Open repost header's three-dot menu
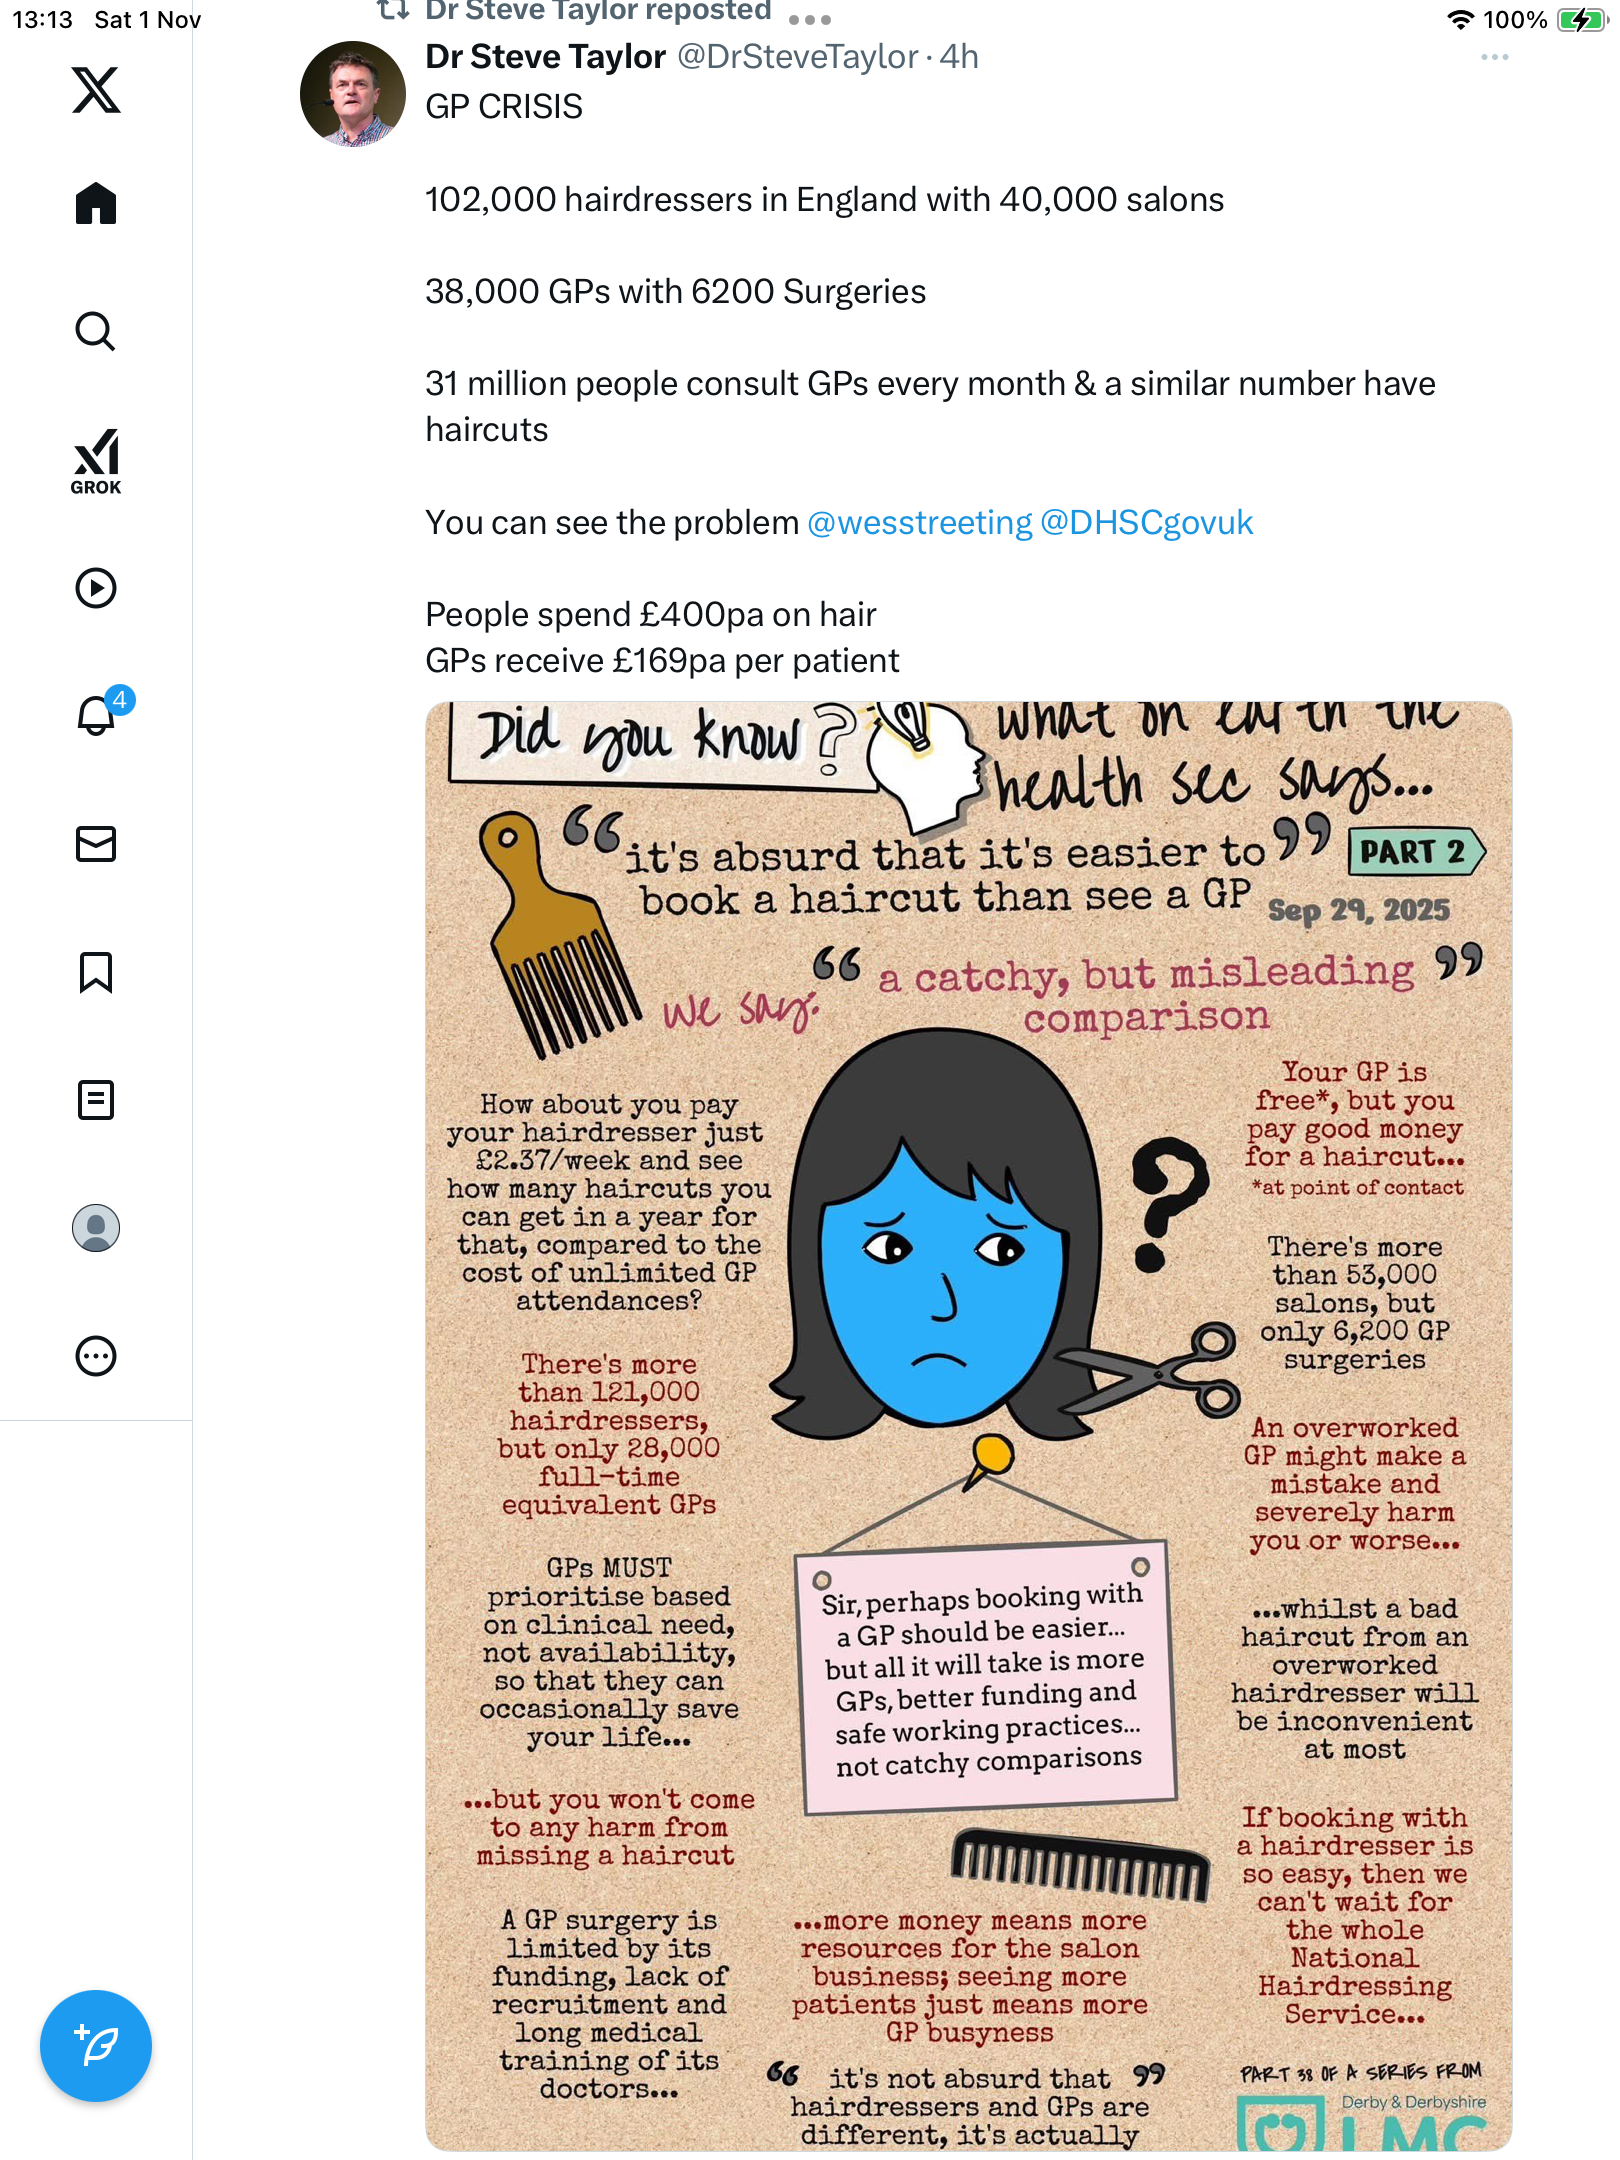 tap(810, 19)
